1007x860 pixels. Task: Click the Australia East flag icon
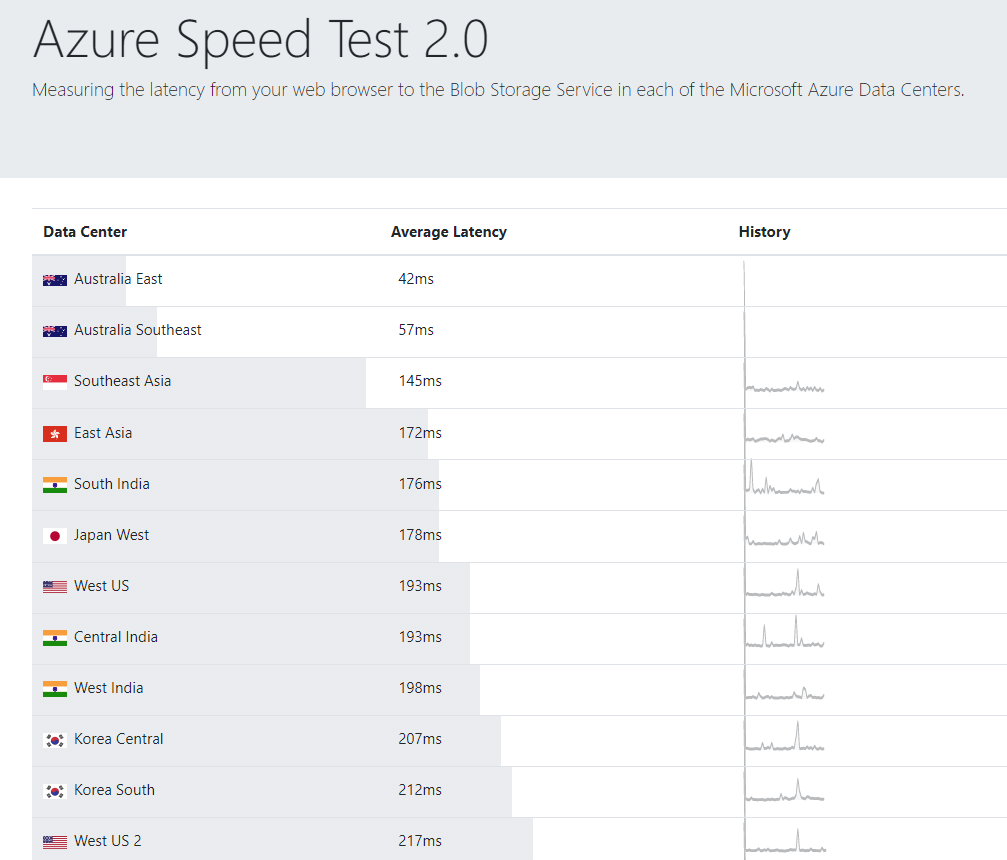pos(55,280)
